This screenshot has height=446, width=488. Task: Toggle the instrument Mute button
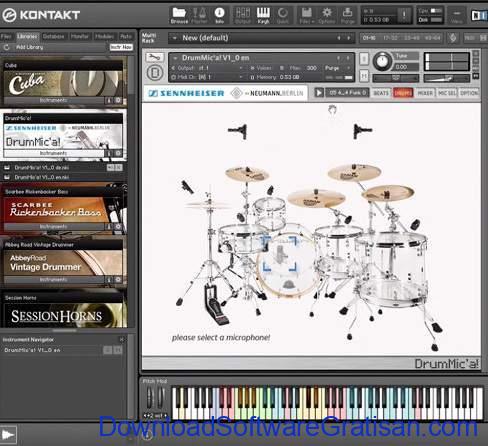click(364, 76)
